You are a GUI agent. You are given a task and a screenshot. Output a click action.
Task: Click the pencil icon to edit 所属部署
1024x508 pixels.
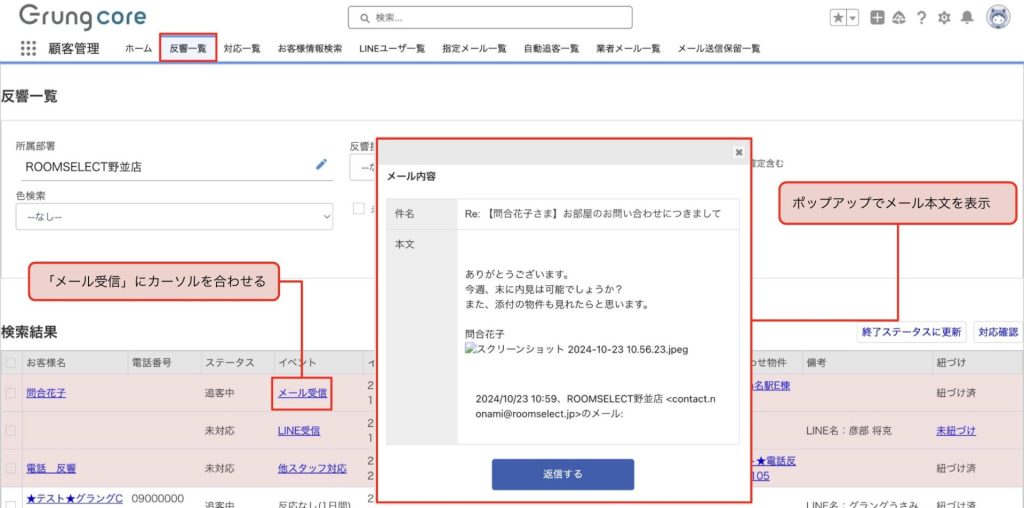pyautogui.click(x=322, y=165)
